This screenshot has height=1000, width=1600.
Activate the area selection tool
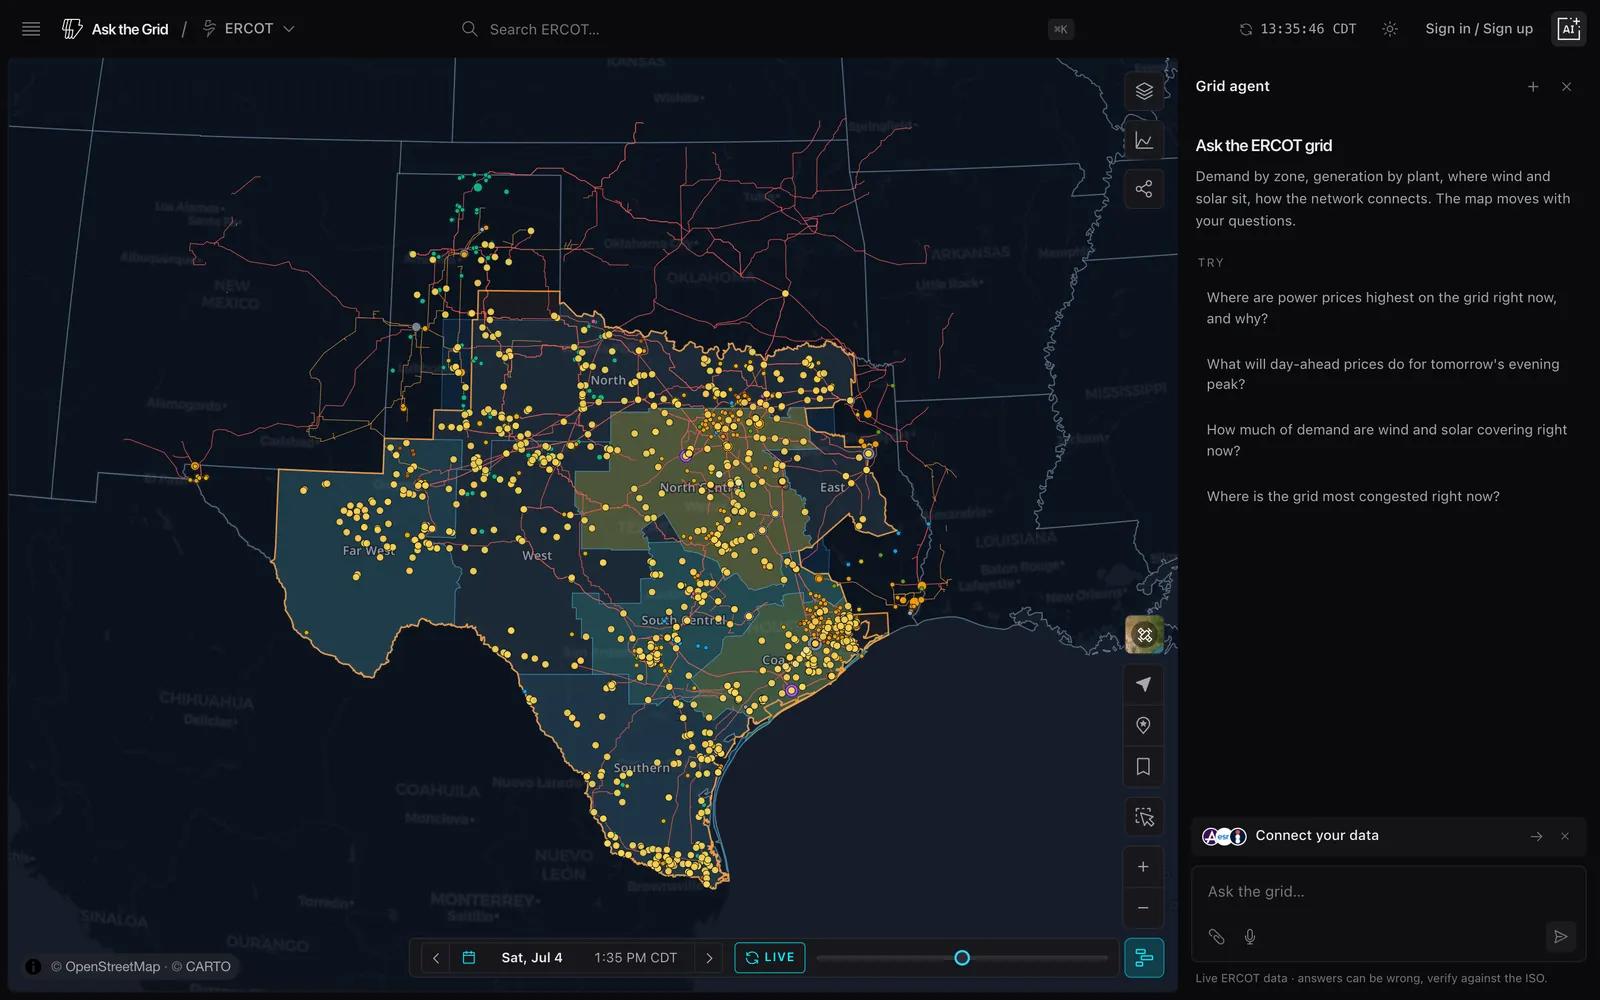tap(1144, 817)
